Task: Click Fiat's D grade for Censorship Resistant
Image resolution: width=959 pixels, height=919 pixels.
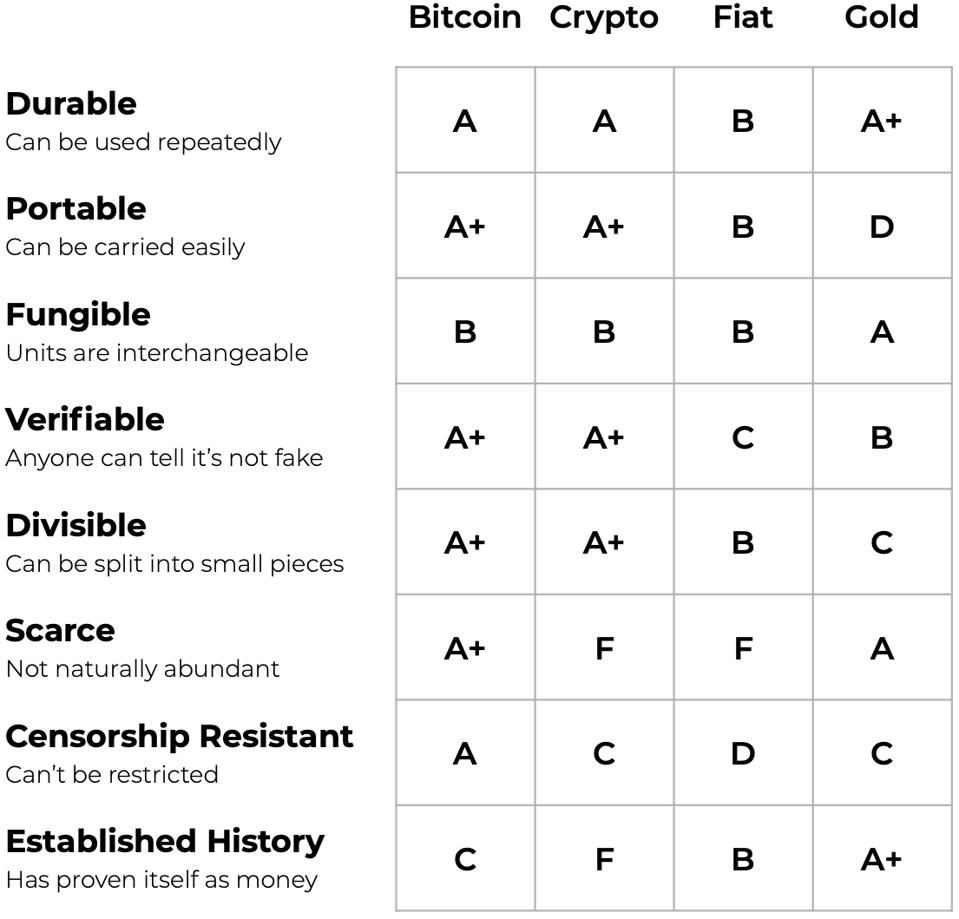Action: point(743,754)
